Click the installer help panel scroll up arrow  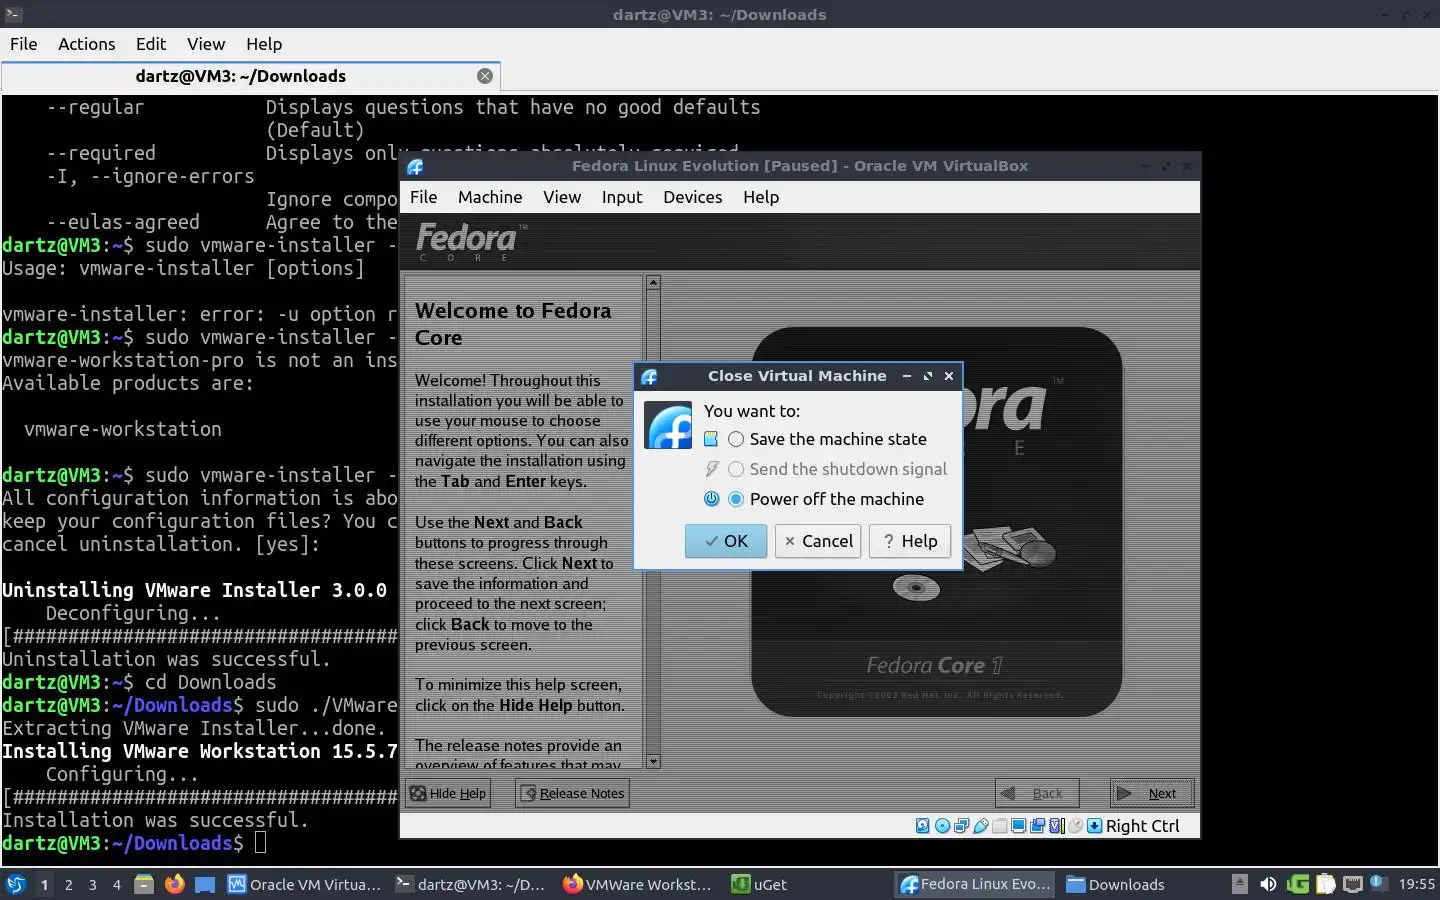coord(653,283)
